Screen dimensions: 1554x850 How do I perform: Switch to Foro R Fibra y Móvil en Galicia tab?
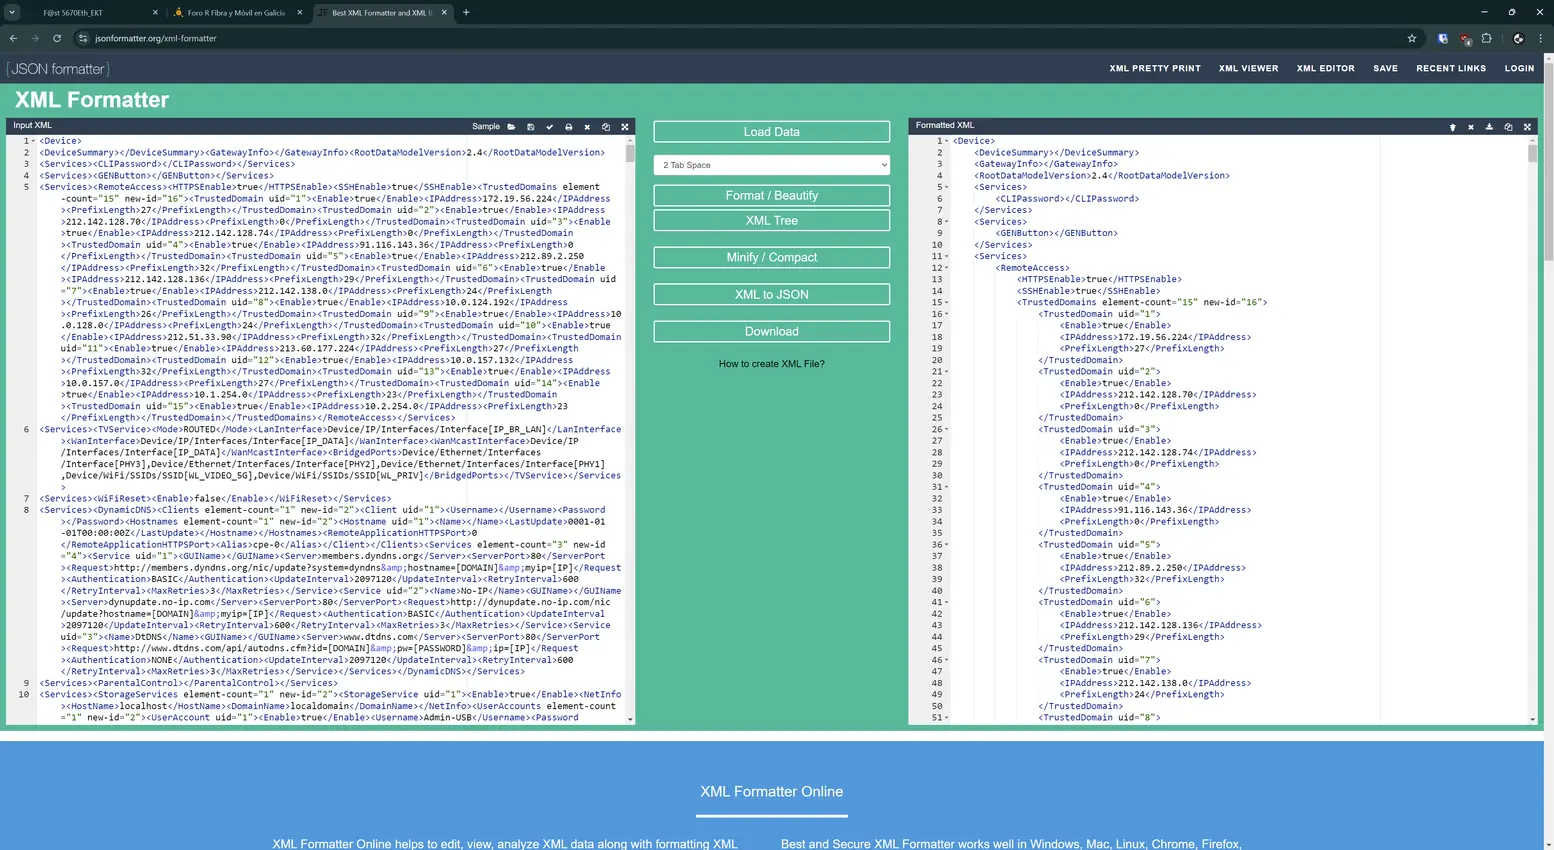(237, 13)
